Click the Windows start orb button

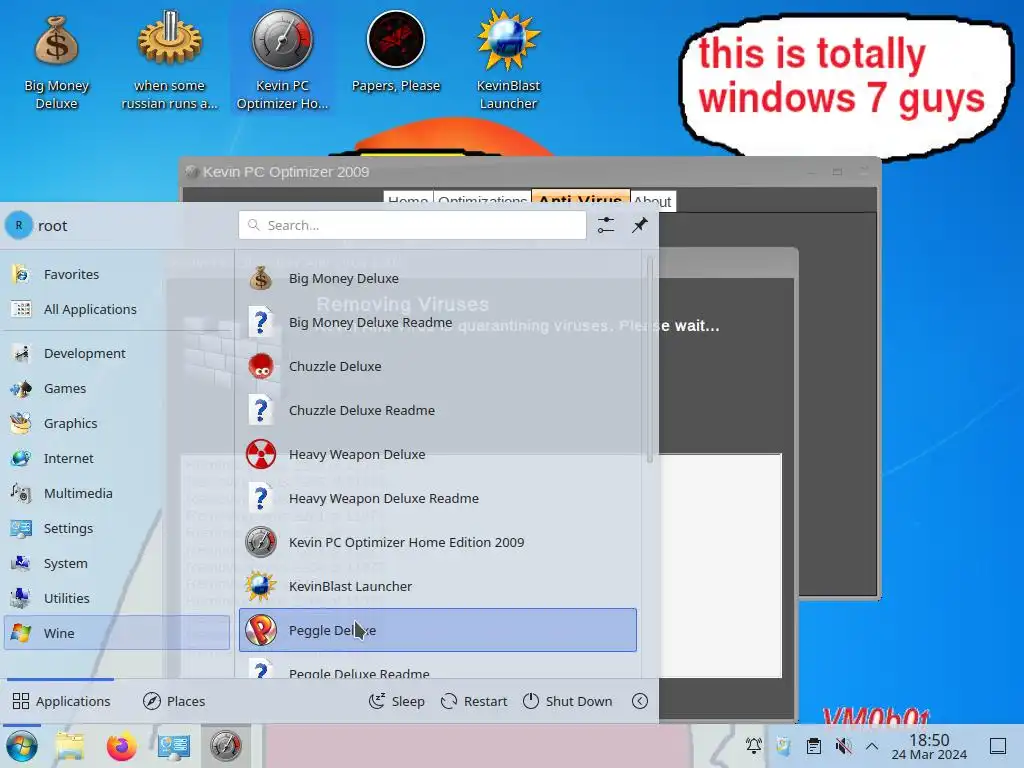[x=22, y=746]
